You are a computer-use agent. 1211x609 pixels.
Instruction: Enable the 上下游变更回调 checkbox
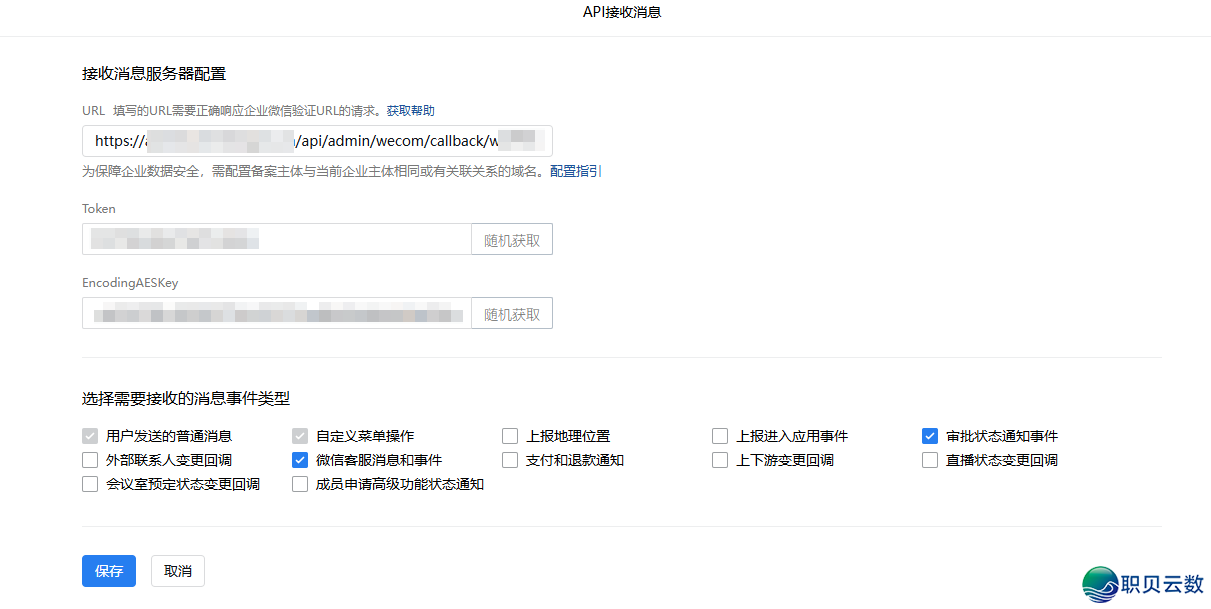point(720,459)
